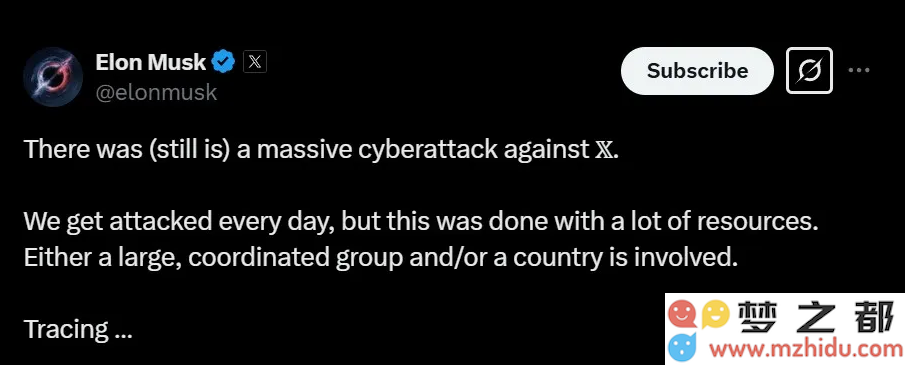905x365 pixels.
Task: Open the www.mzhidu.com watermark link
Action: (x=806, y=348)
